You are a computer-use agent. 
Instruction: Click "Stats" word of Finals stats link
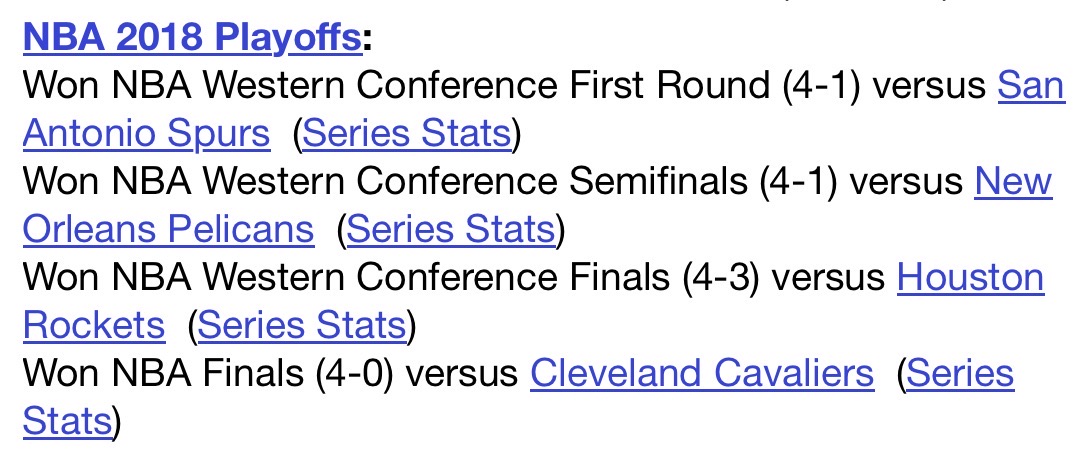pos(67,420)
